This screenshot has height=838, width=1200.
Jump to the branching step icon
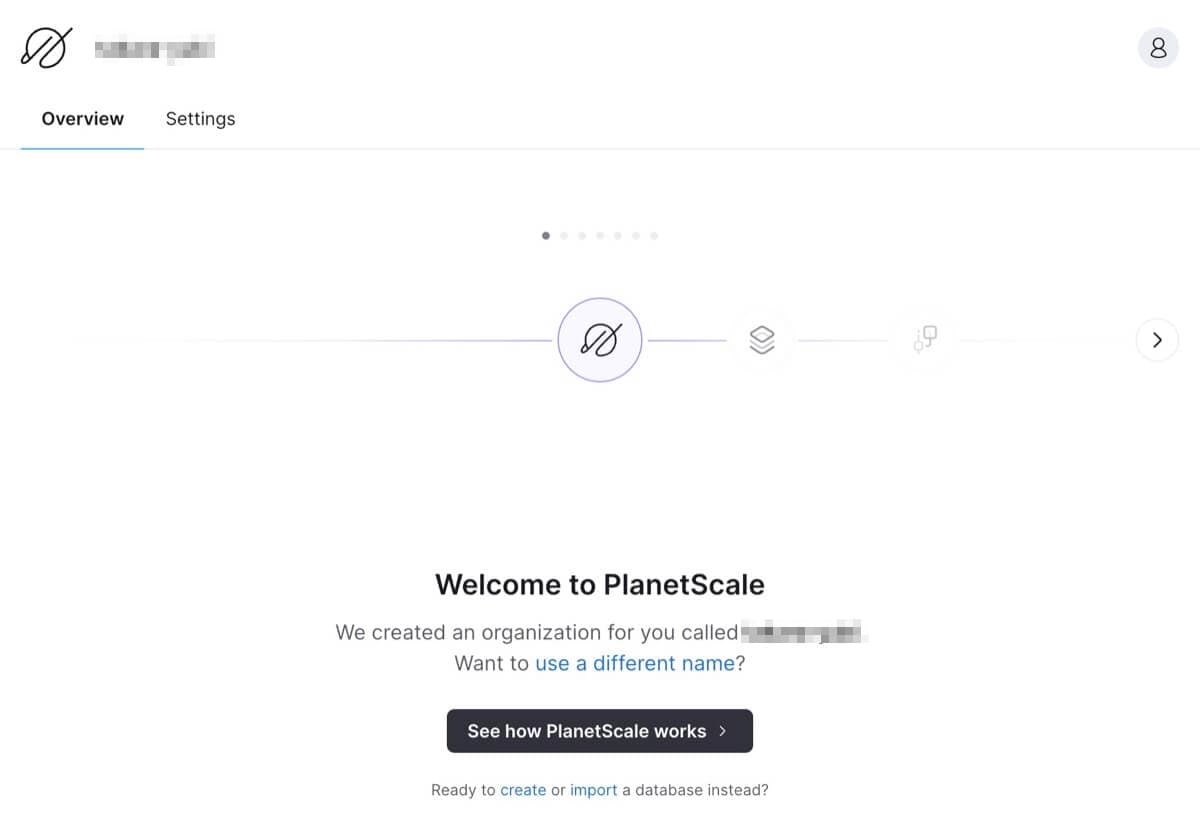(x=925, y=339)
